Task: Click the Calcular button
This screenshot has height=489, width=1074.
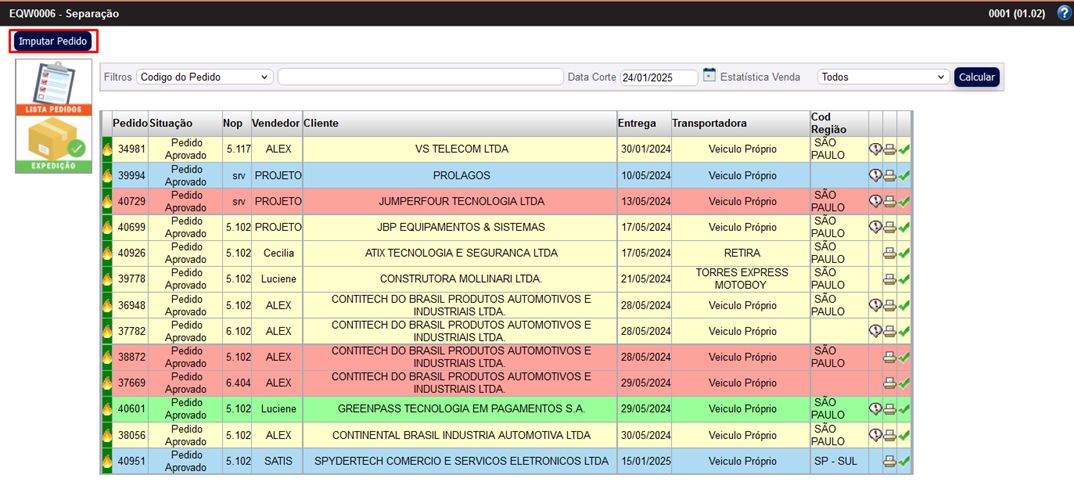Action: (x=976, y=77)
